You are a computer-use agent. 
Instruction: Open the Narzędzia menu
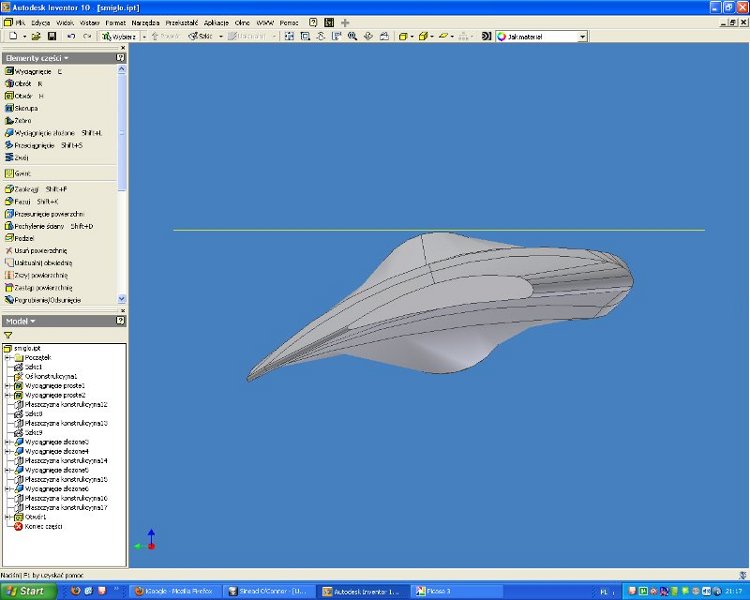[145, 22]
